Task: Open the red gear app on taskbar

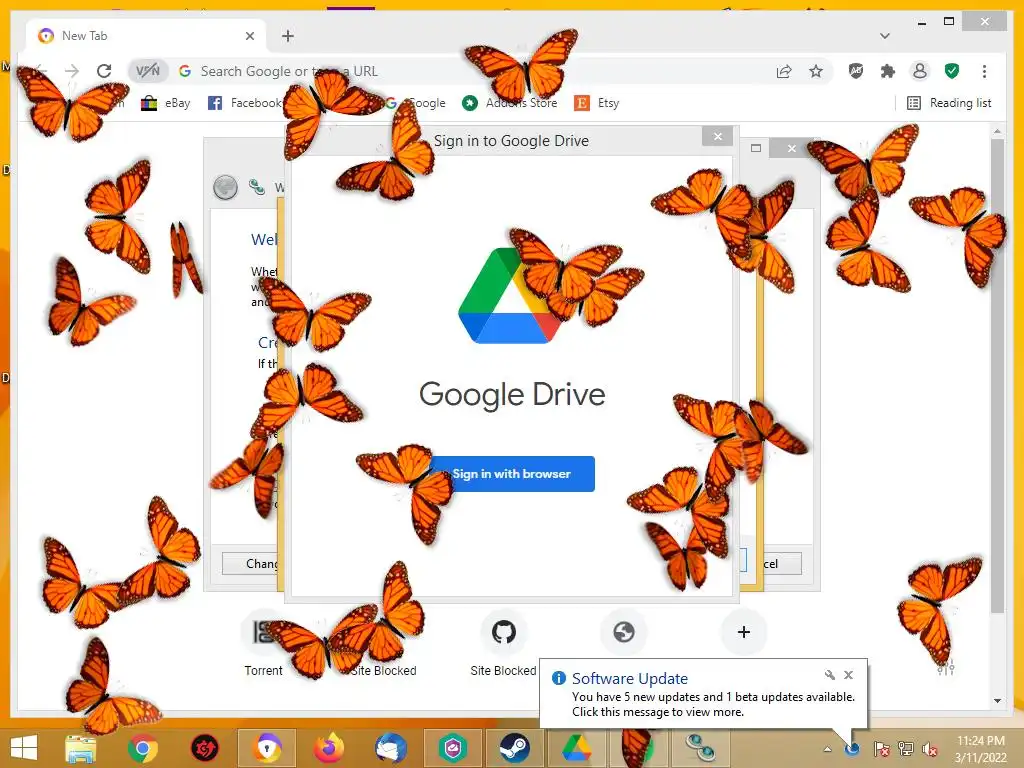Action: point(204,748)
